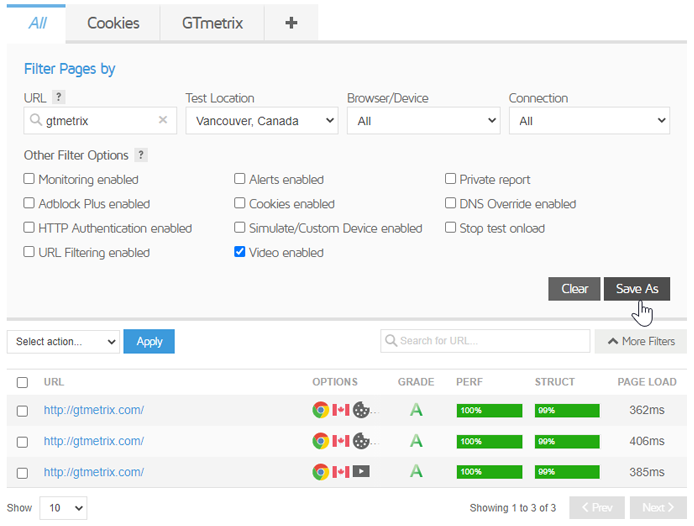Click the 99% STRUCT bar in 406ms row

[567, 441]
